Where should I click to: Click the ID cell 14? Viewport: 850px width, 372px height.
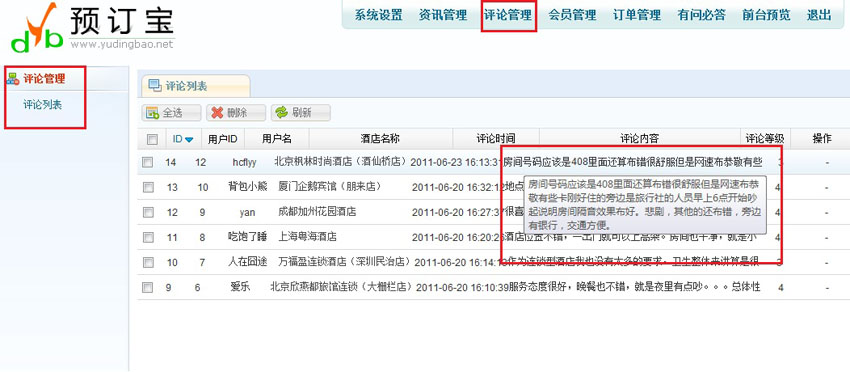171,162
